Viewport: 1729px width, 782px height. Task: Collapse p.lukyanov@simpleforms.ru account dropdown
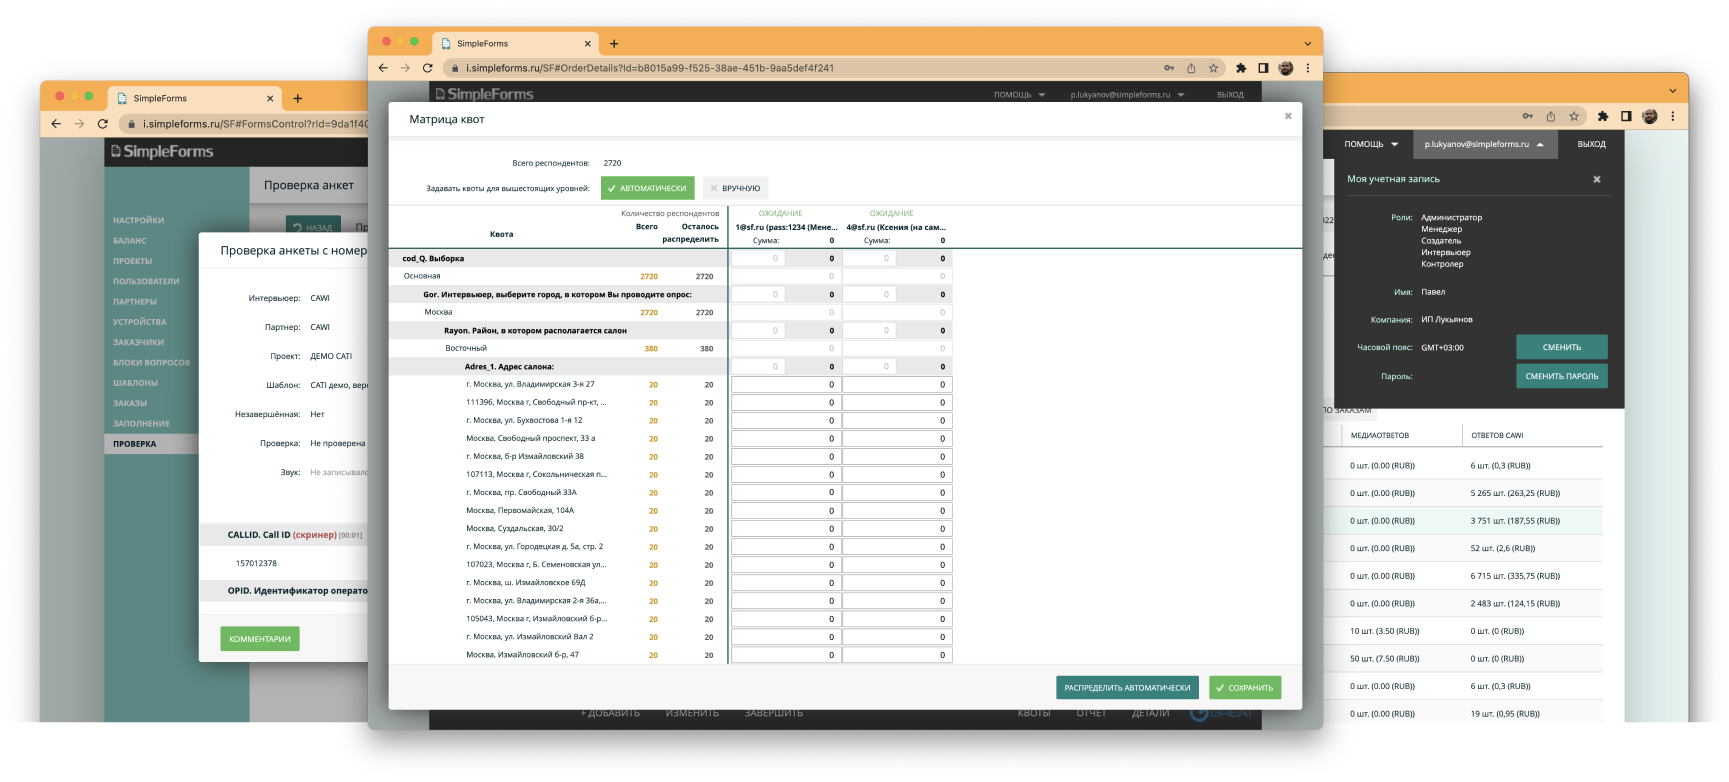1484,144
